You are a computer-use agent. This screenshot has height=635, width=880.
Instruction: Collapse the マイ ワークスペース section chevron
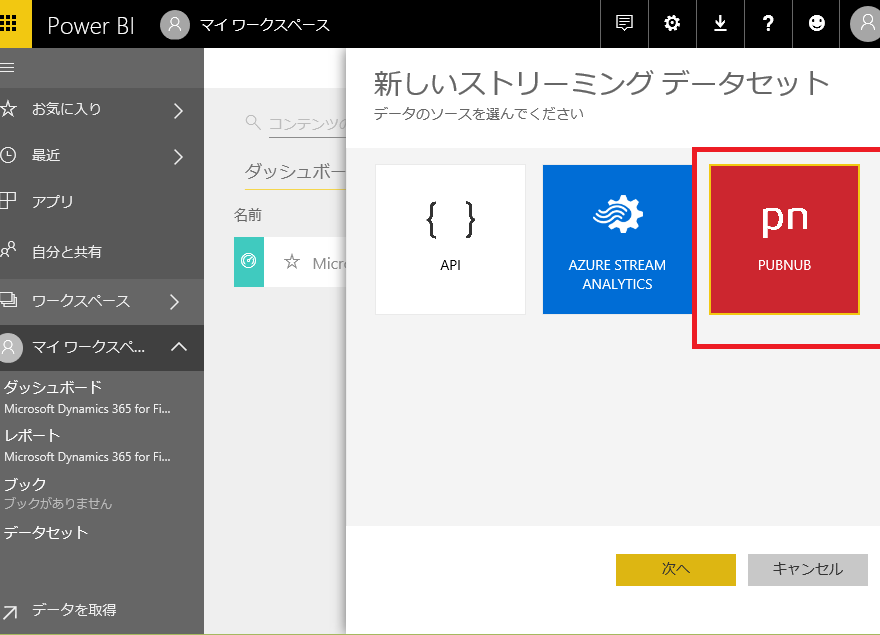178,347
